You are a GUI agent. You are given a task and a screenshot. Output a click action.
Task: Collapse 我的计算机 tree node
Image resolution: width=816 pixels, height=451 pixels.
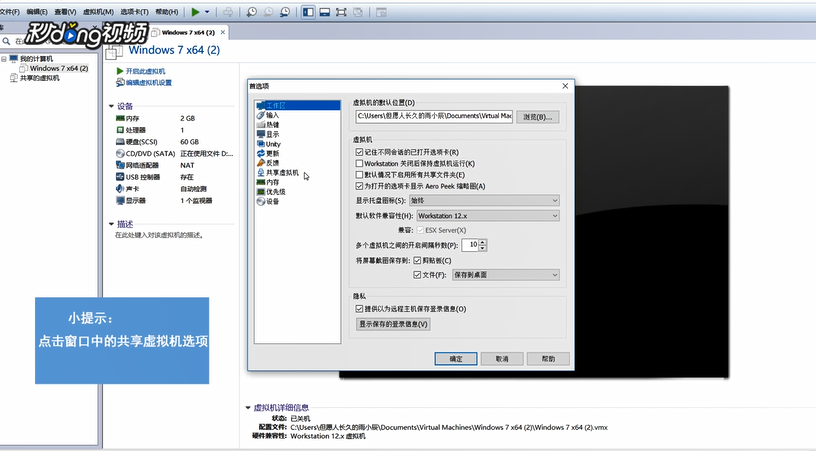[4, 59]
